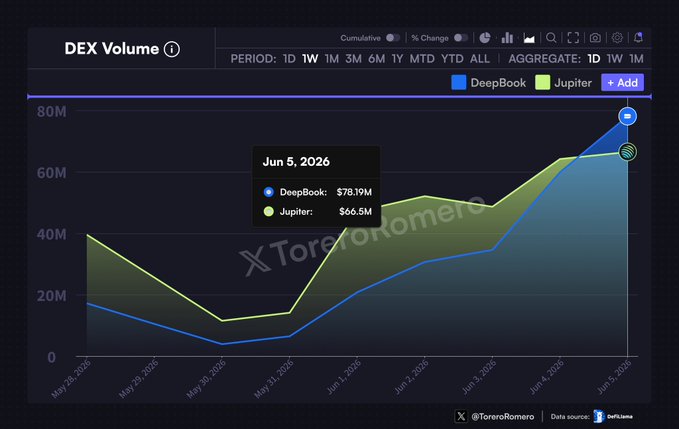Viewport: 679px width, 429px height.
Task: Toggle the % Change switch
Action: tap(461, 38)
